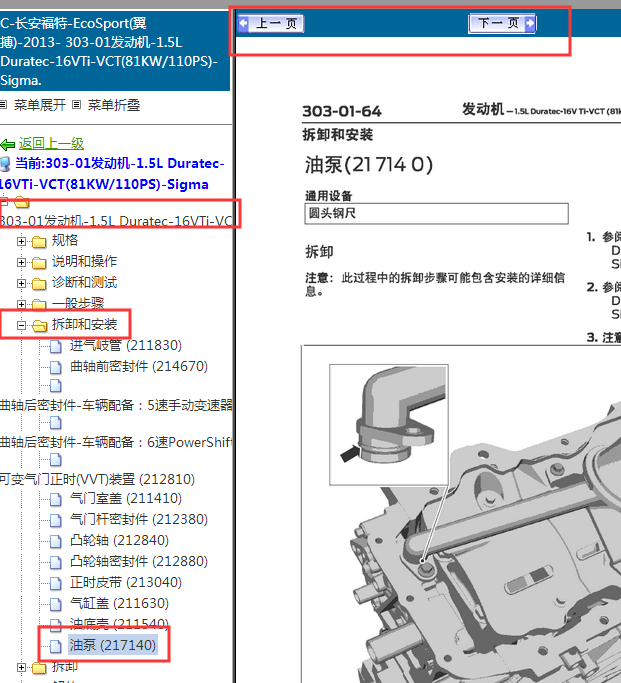Click the 圆头钢尺 equipment field
The width and height of the screenshot is (621, 683).
coord(436,213)
